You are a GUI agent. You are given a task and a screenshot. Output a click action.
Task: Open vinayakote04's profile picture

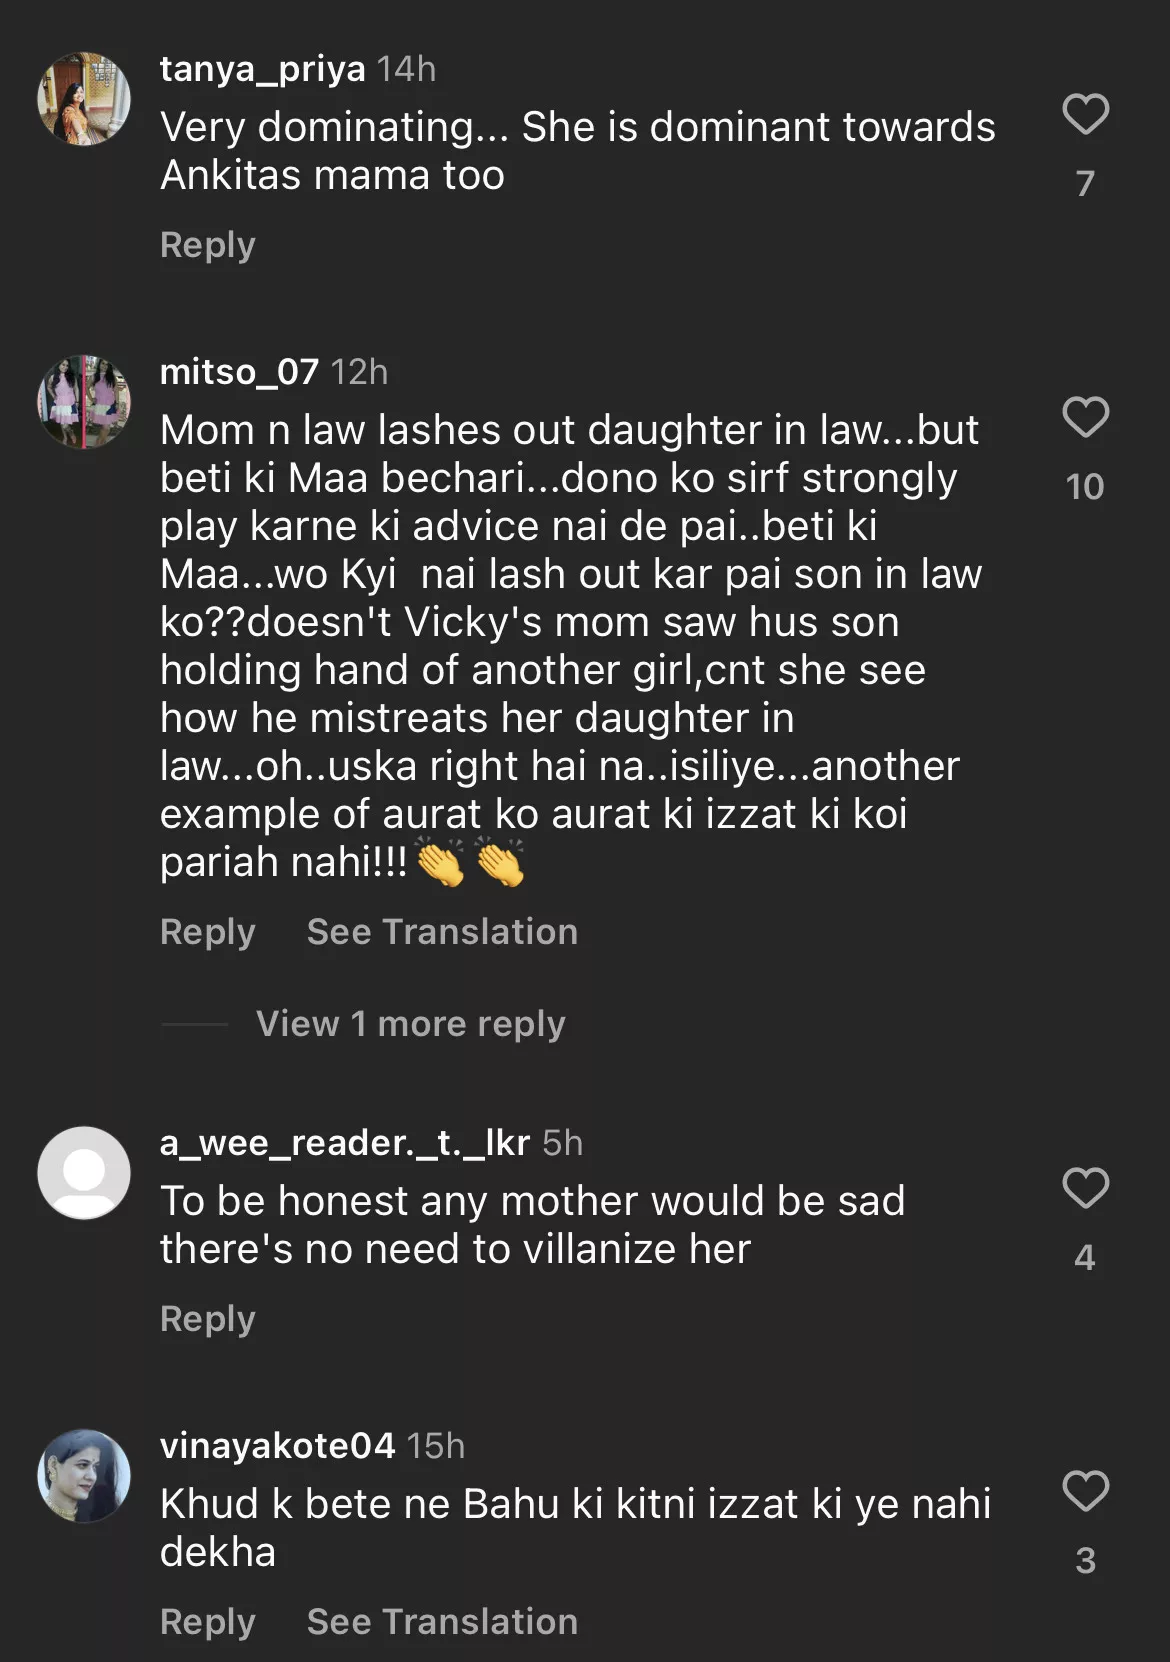pos(84,1476)
